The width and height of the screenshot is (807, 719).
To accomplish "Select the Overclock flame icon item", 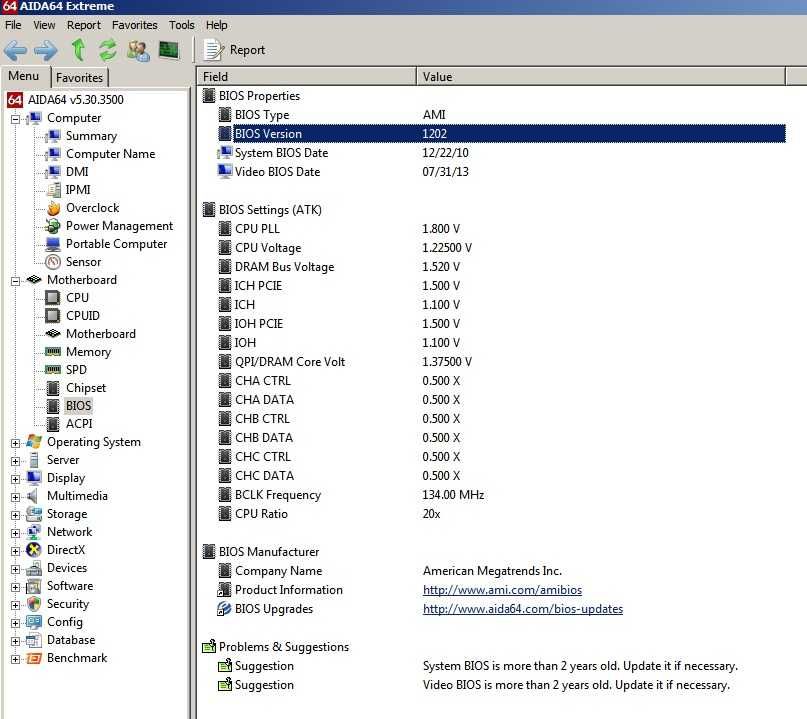I will click(x=93, y=208).
